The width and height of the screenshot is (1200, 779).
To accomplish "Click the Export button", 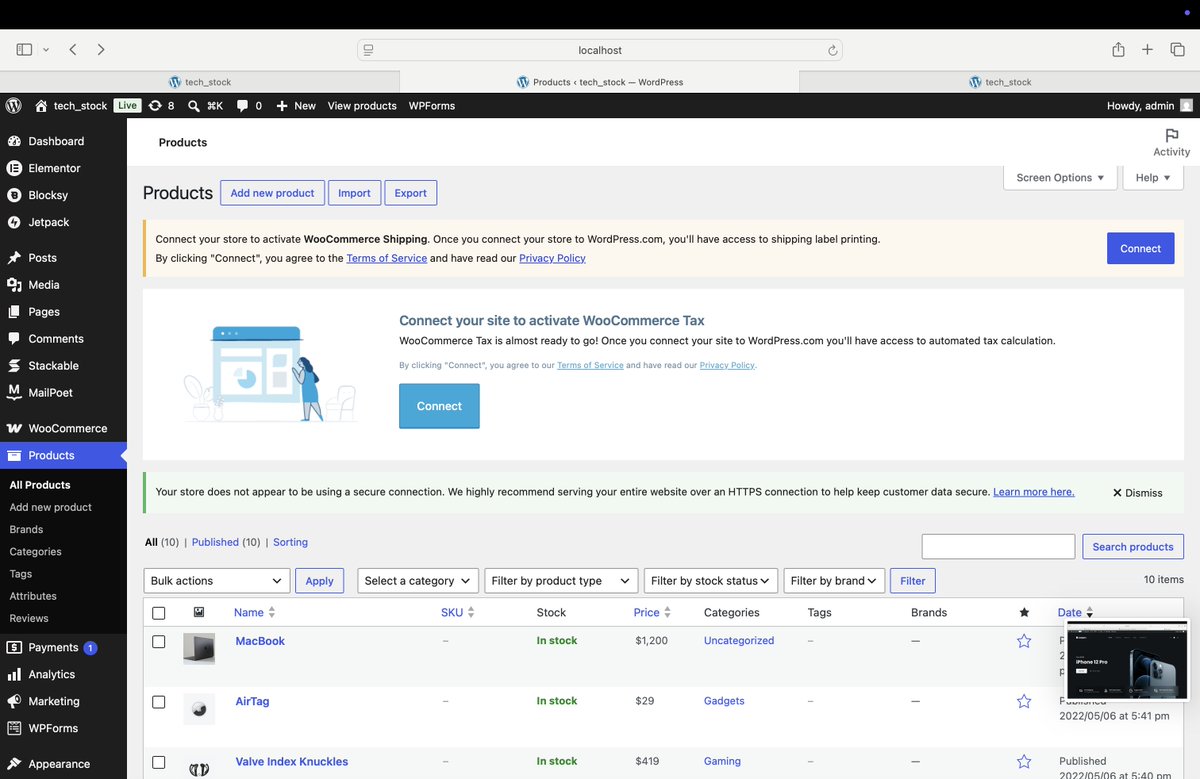I will pyautogui.click(x=410, y=193).
